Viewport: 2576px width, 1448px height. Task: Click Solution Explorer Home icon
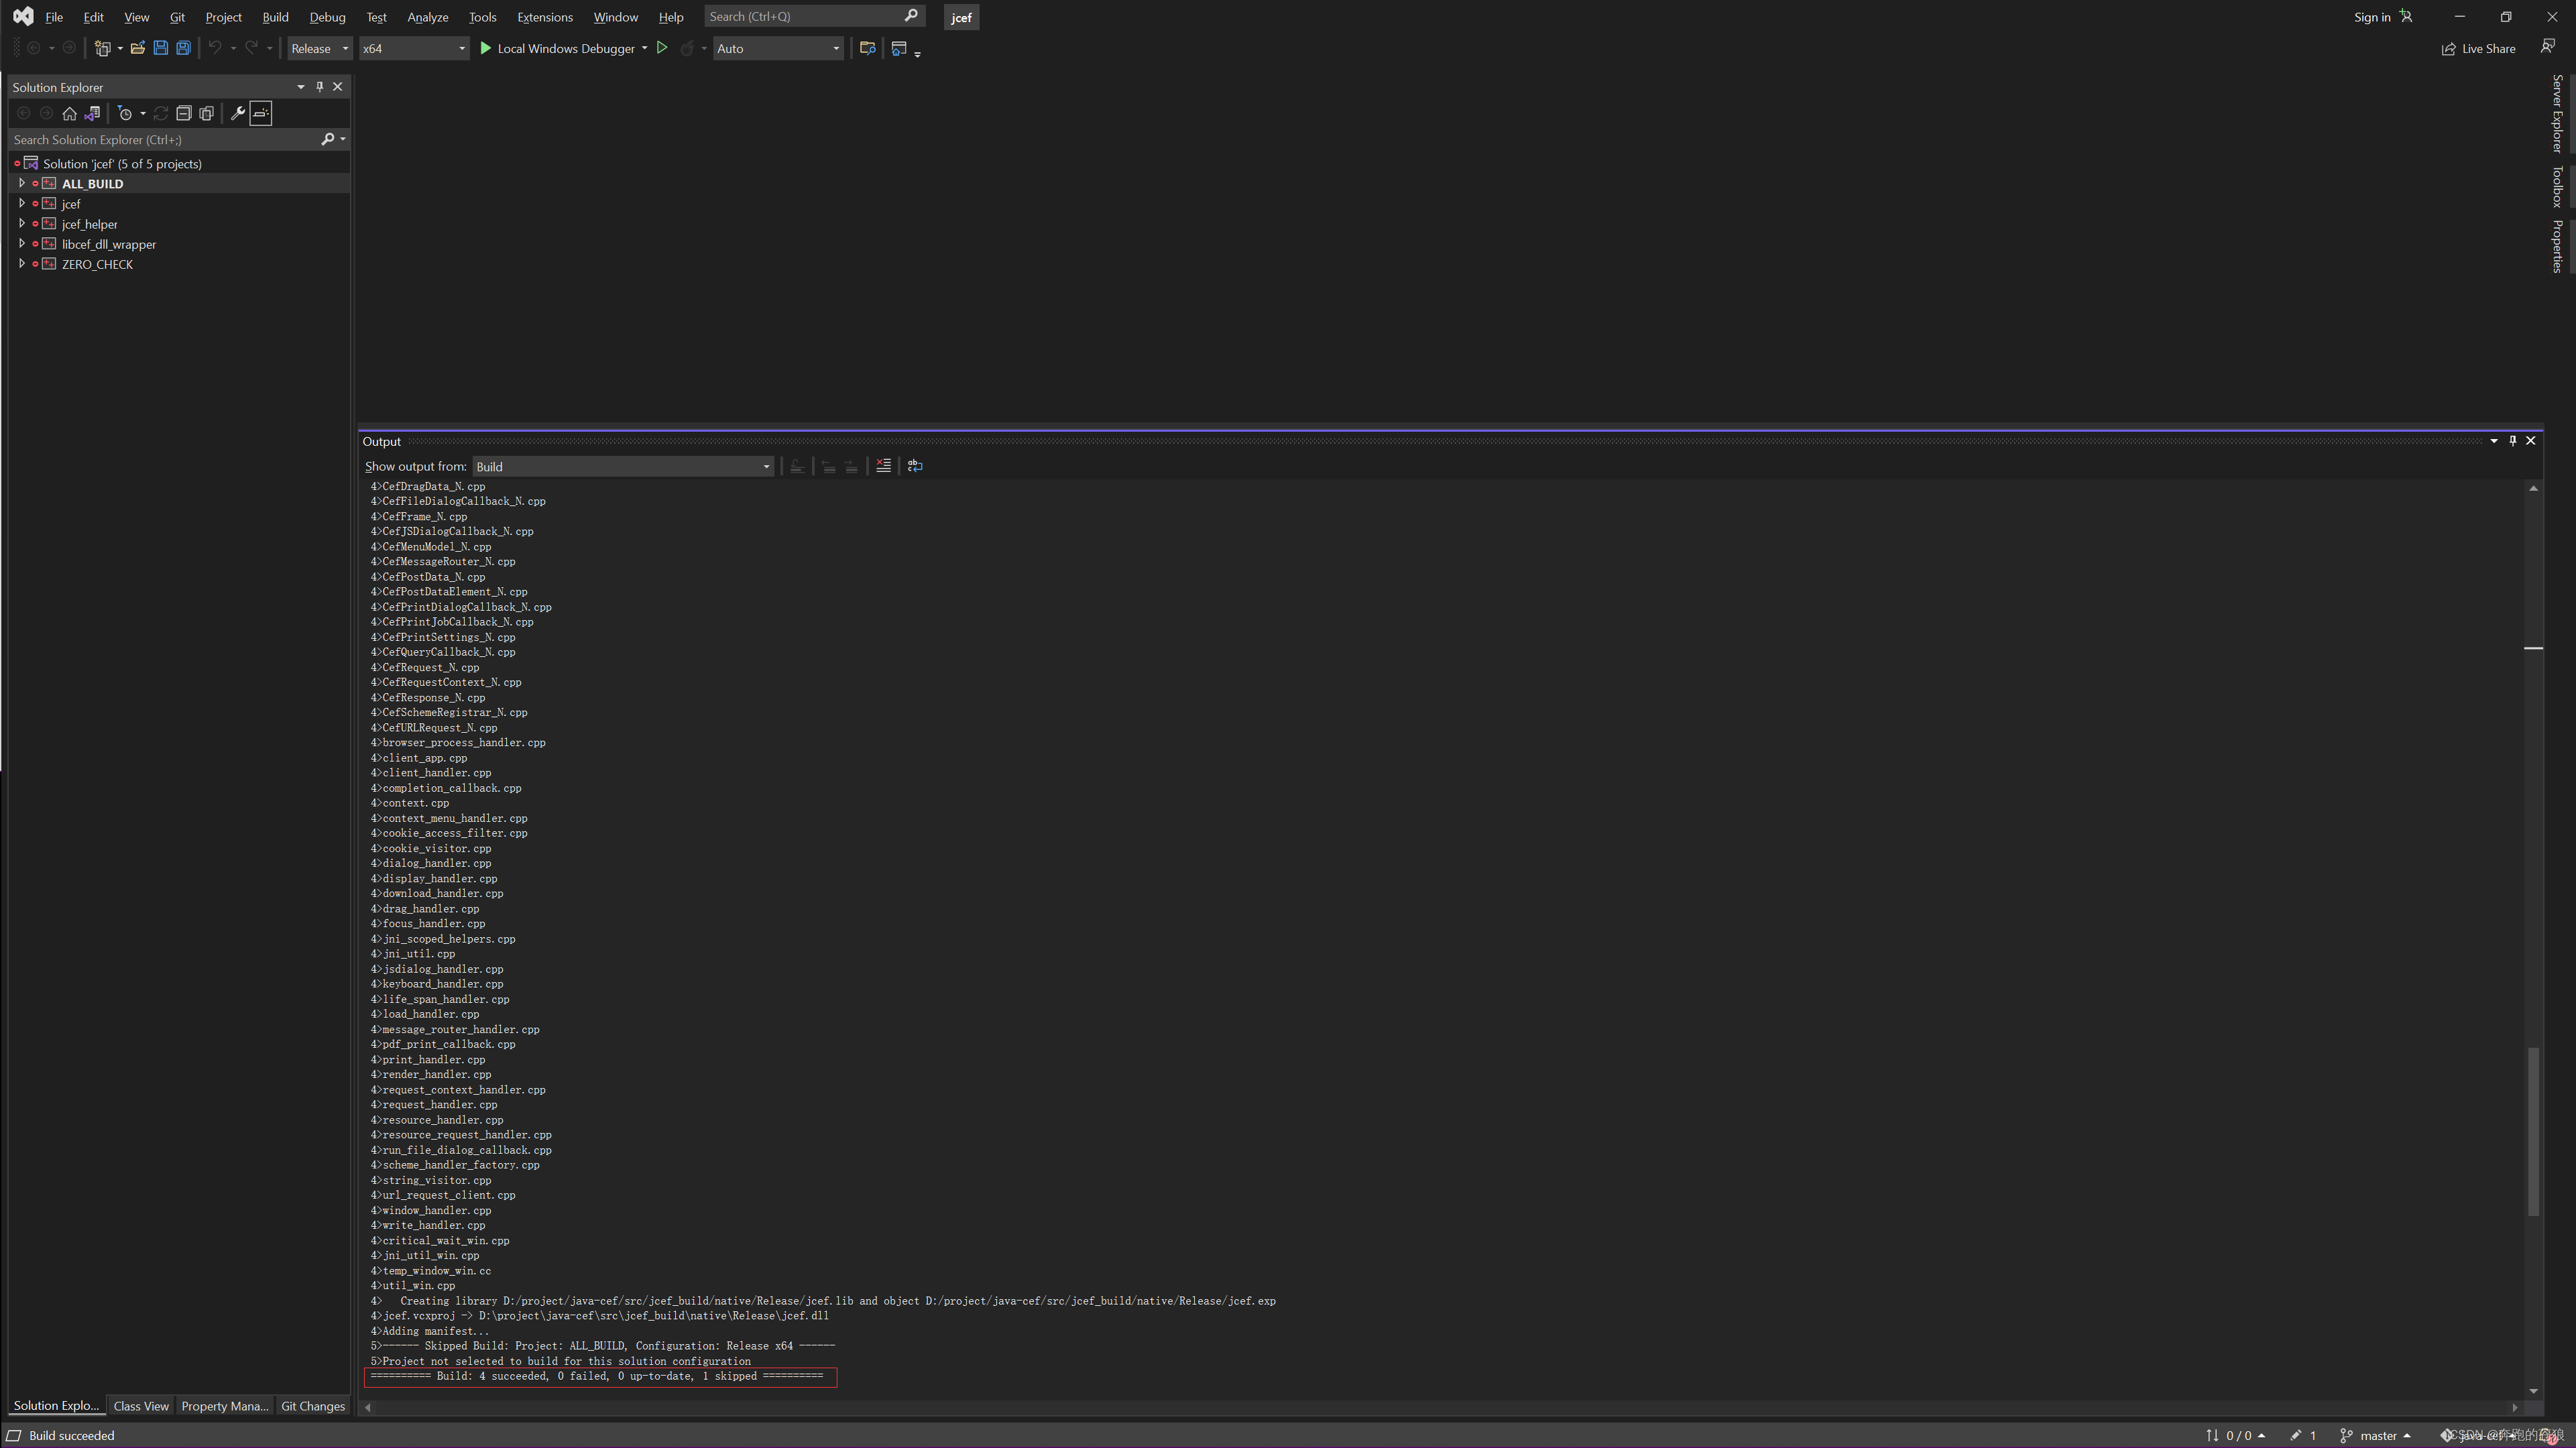click(69, 113)
